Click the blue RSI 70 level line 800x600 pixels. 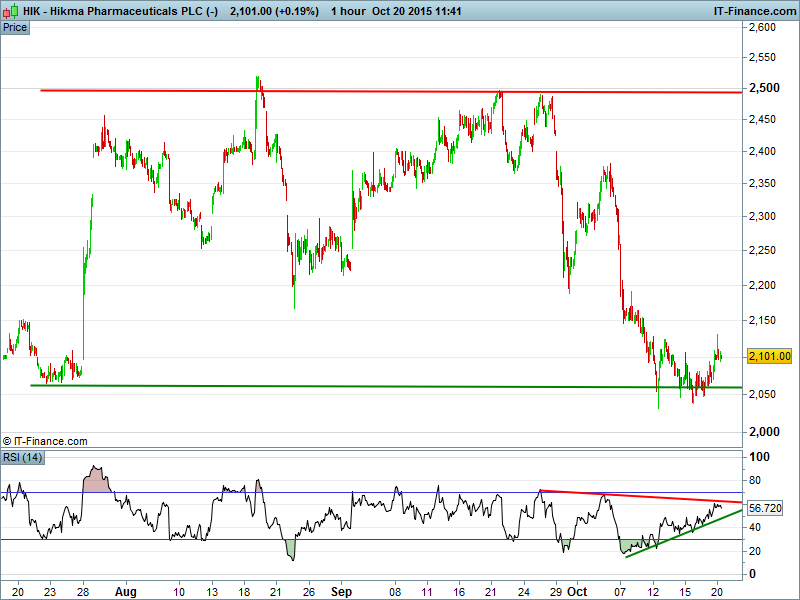(x=400, y=492)
